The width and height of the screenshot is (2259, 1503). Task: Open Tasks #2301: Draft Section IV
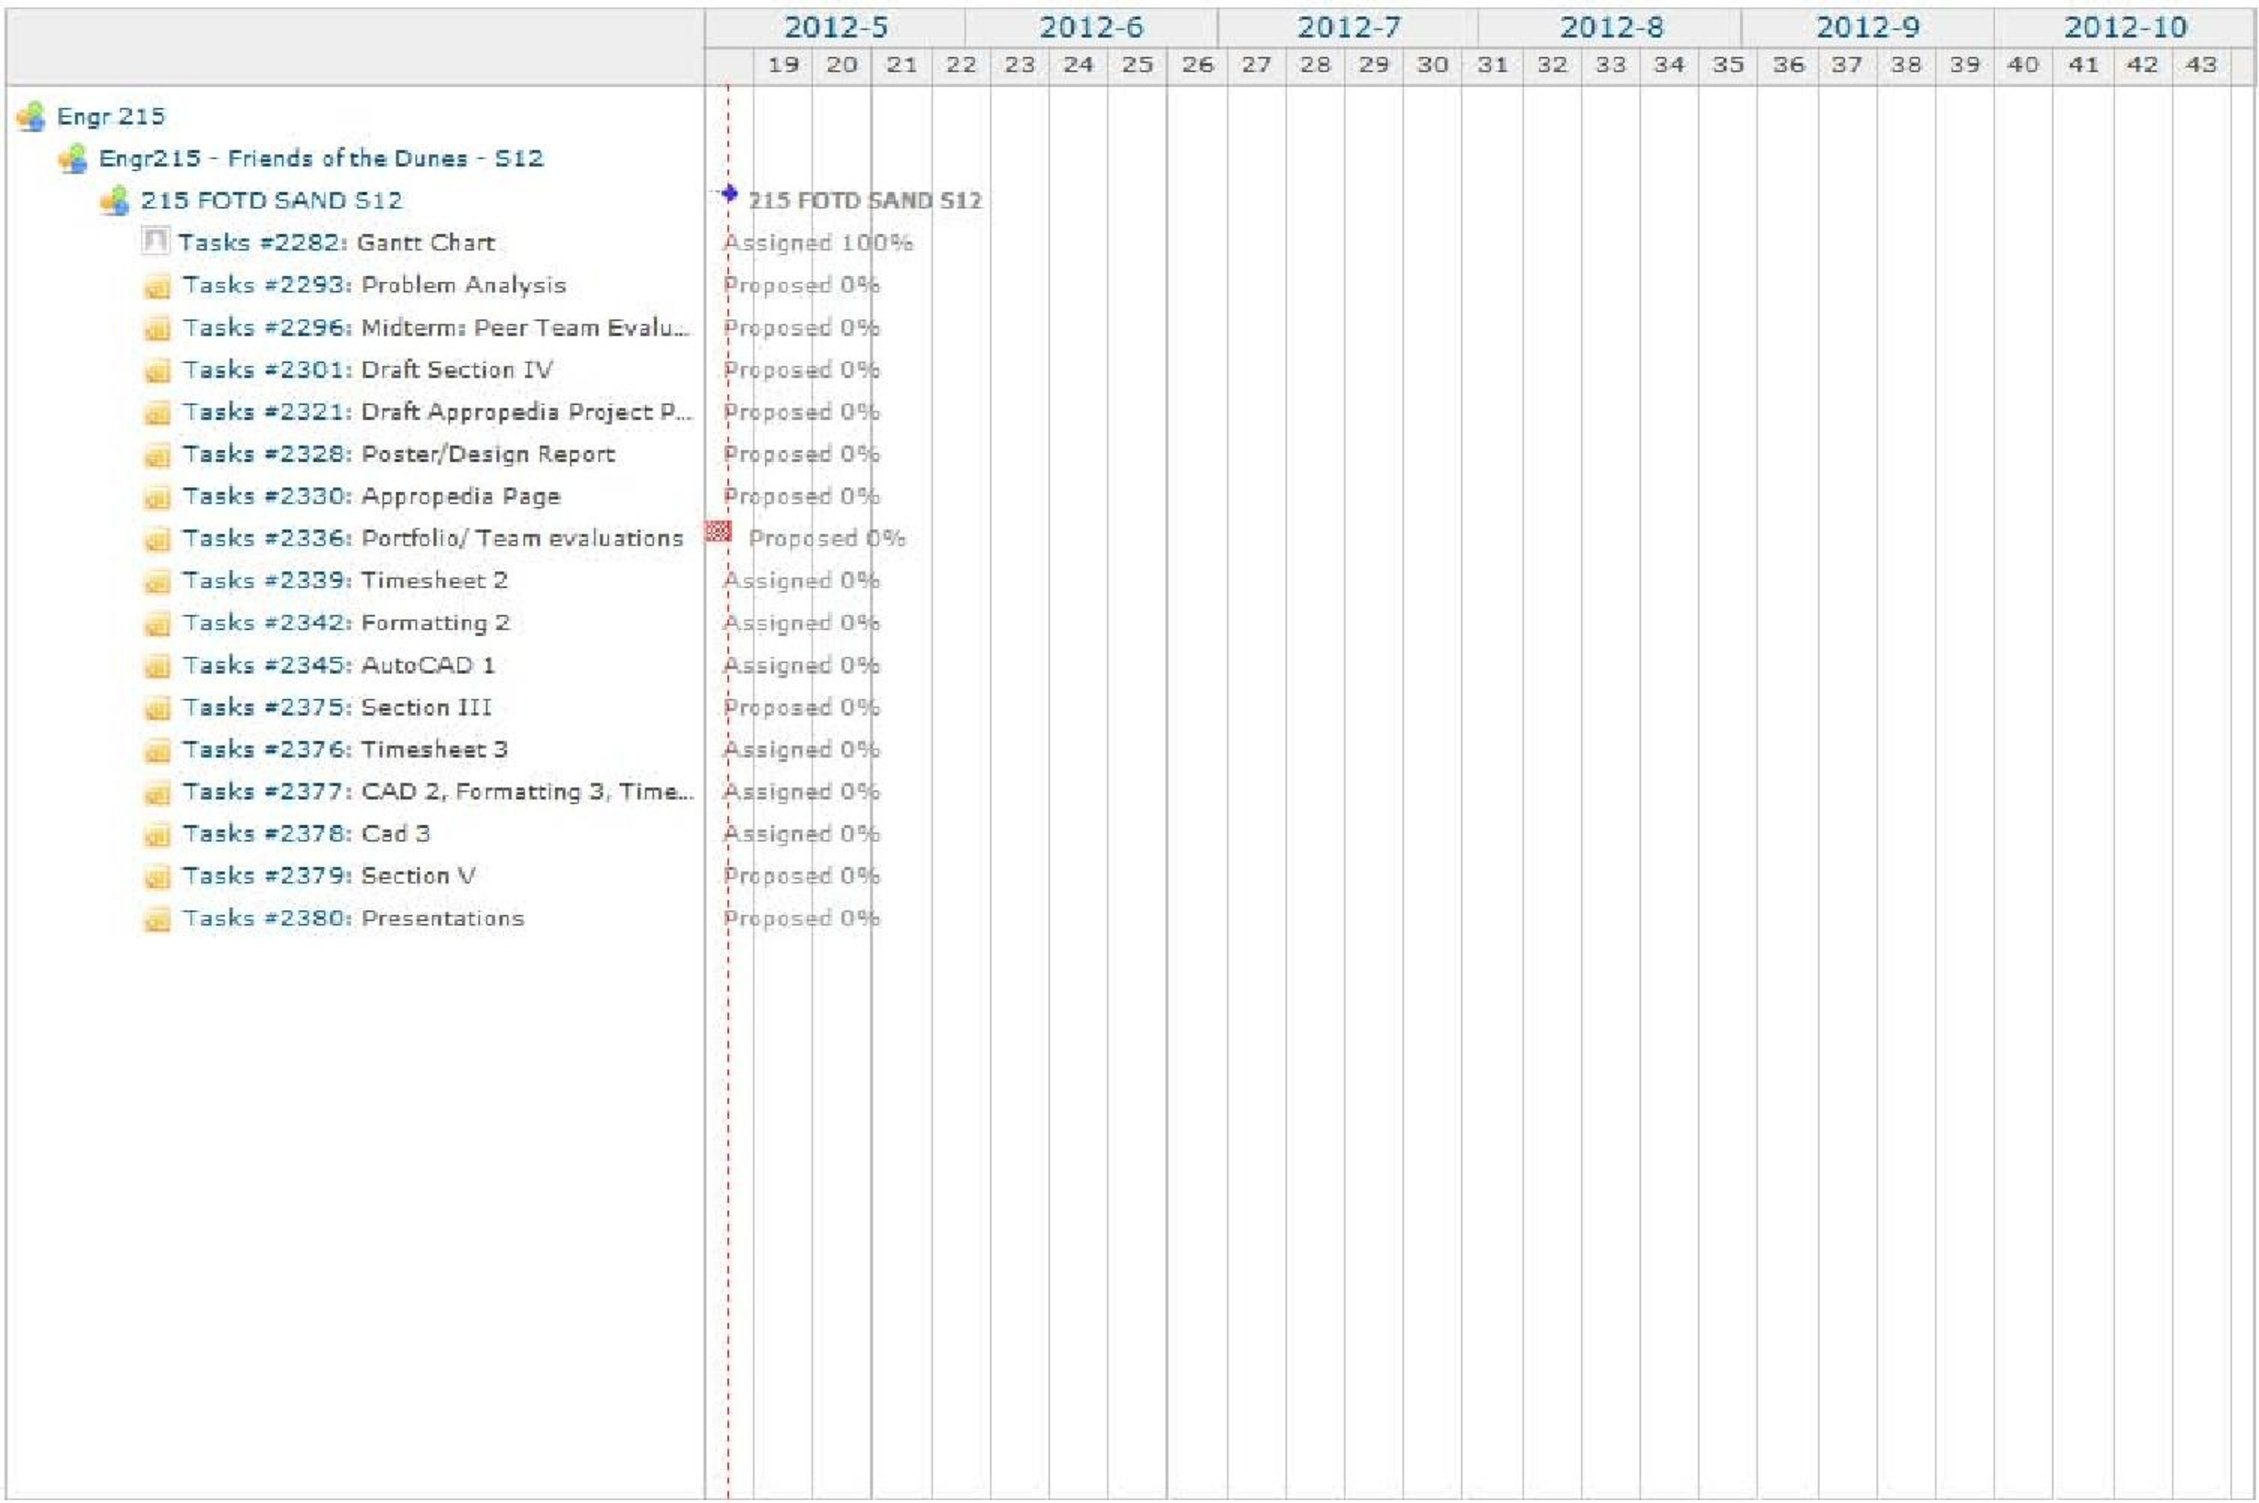[368, 369]
